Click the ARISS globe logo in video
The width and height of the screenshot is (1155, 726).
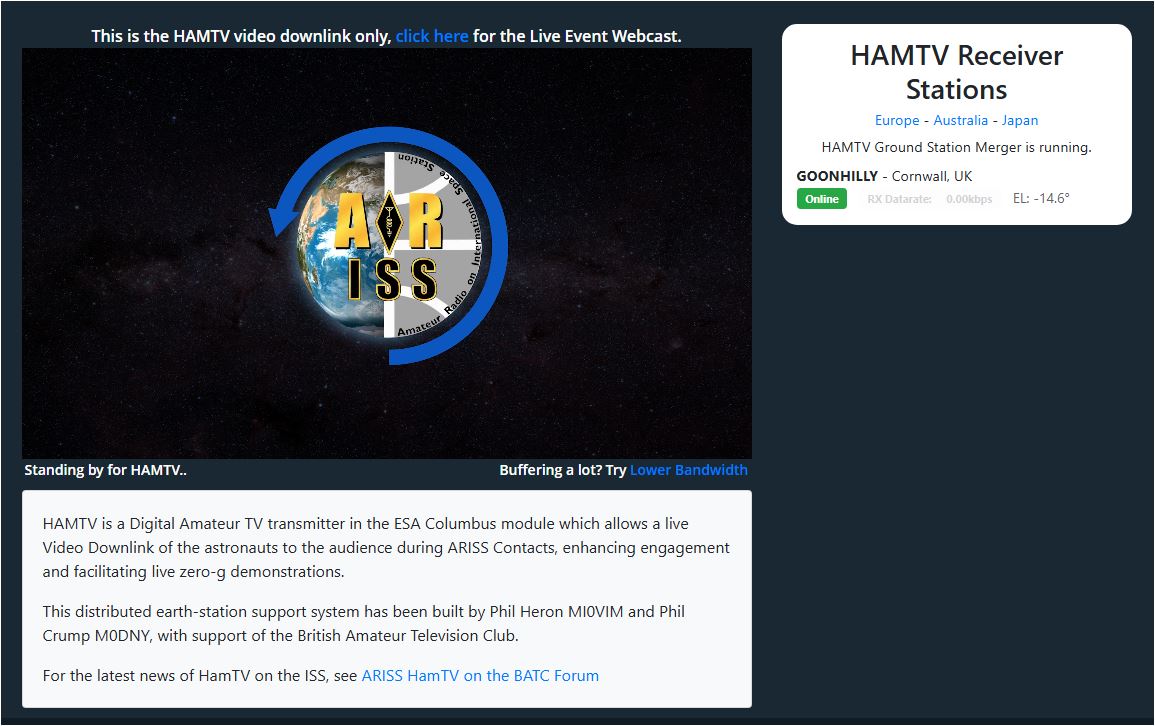point(388,245)
